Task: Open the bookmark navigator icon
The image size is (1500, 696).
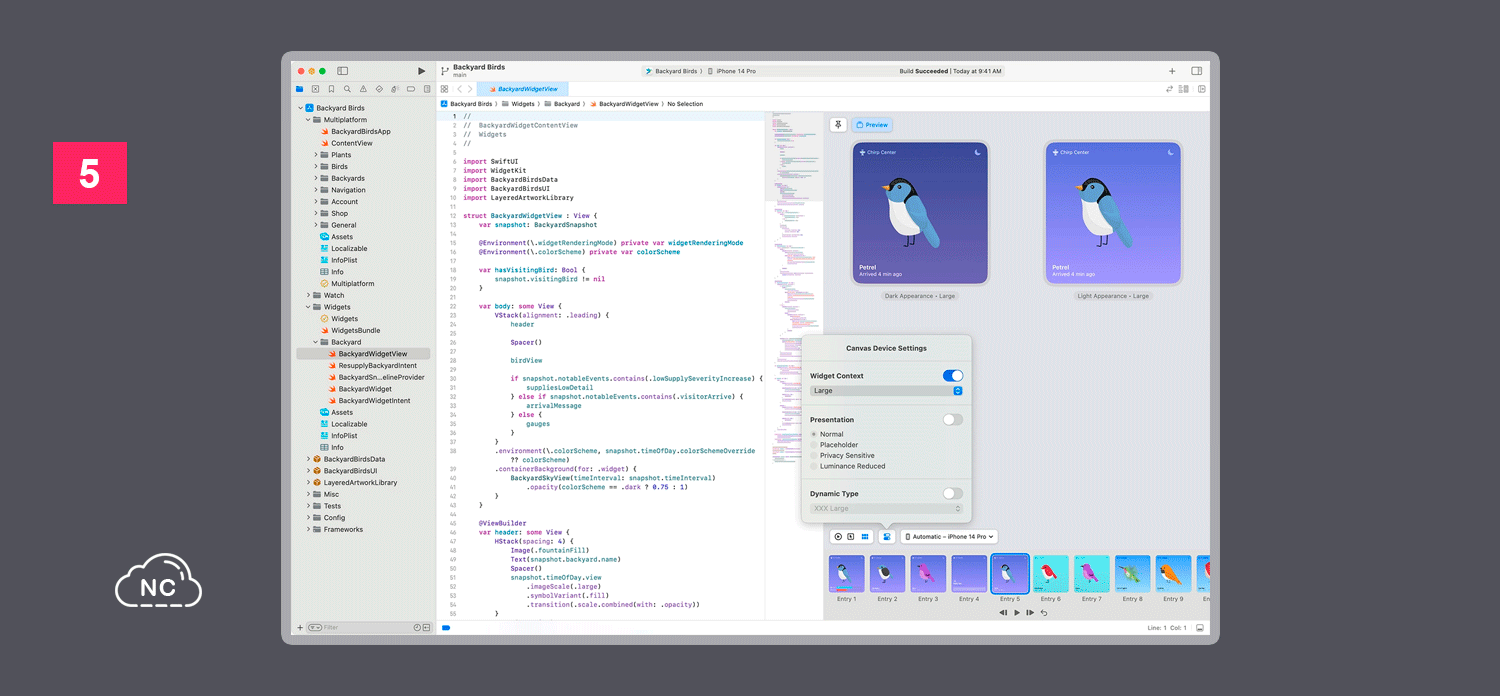Action: click(x=331, y=89)
